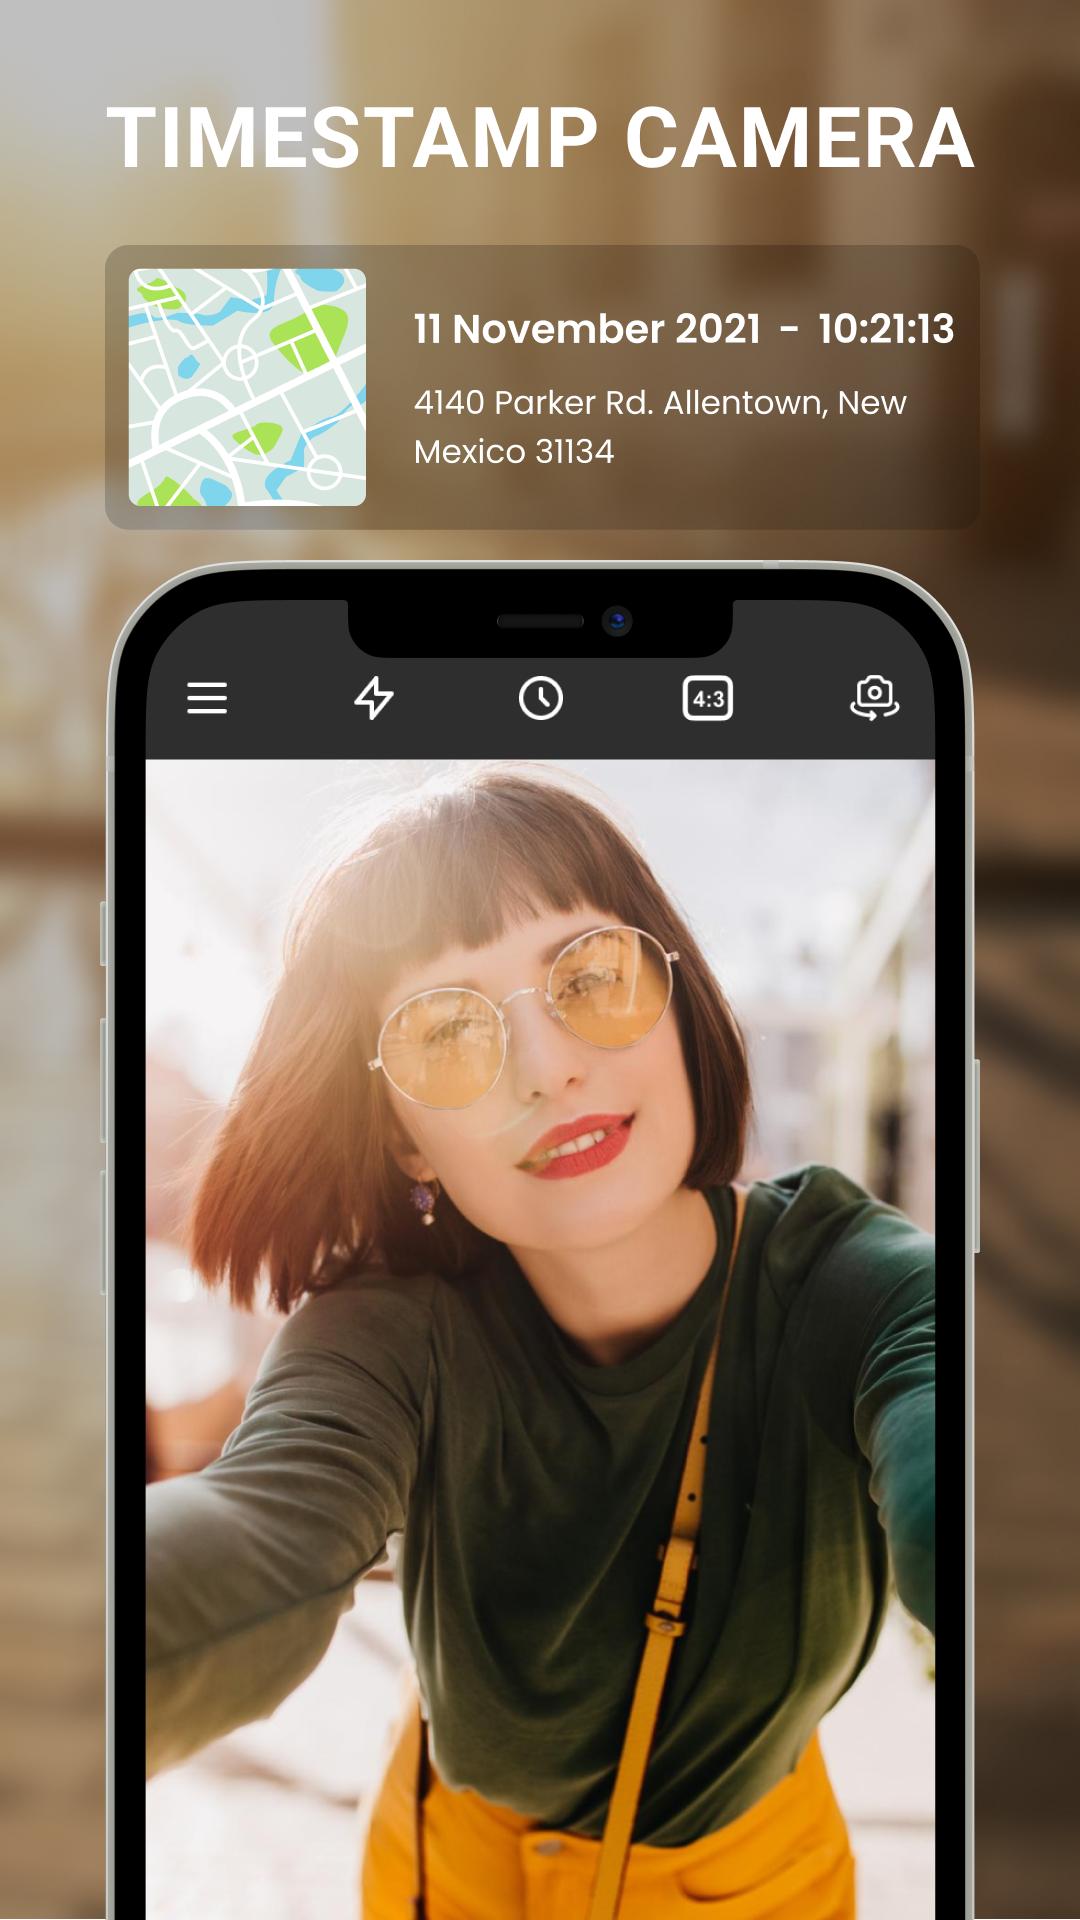This screenshot has width=1080, height=1920.
Task: Change the 4:3 aspect ratio icon
Action: pyautogui.click(x=708, y=698)
